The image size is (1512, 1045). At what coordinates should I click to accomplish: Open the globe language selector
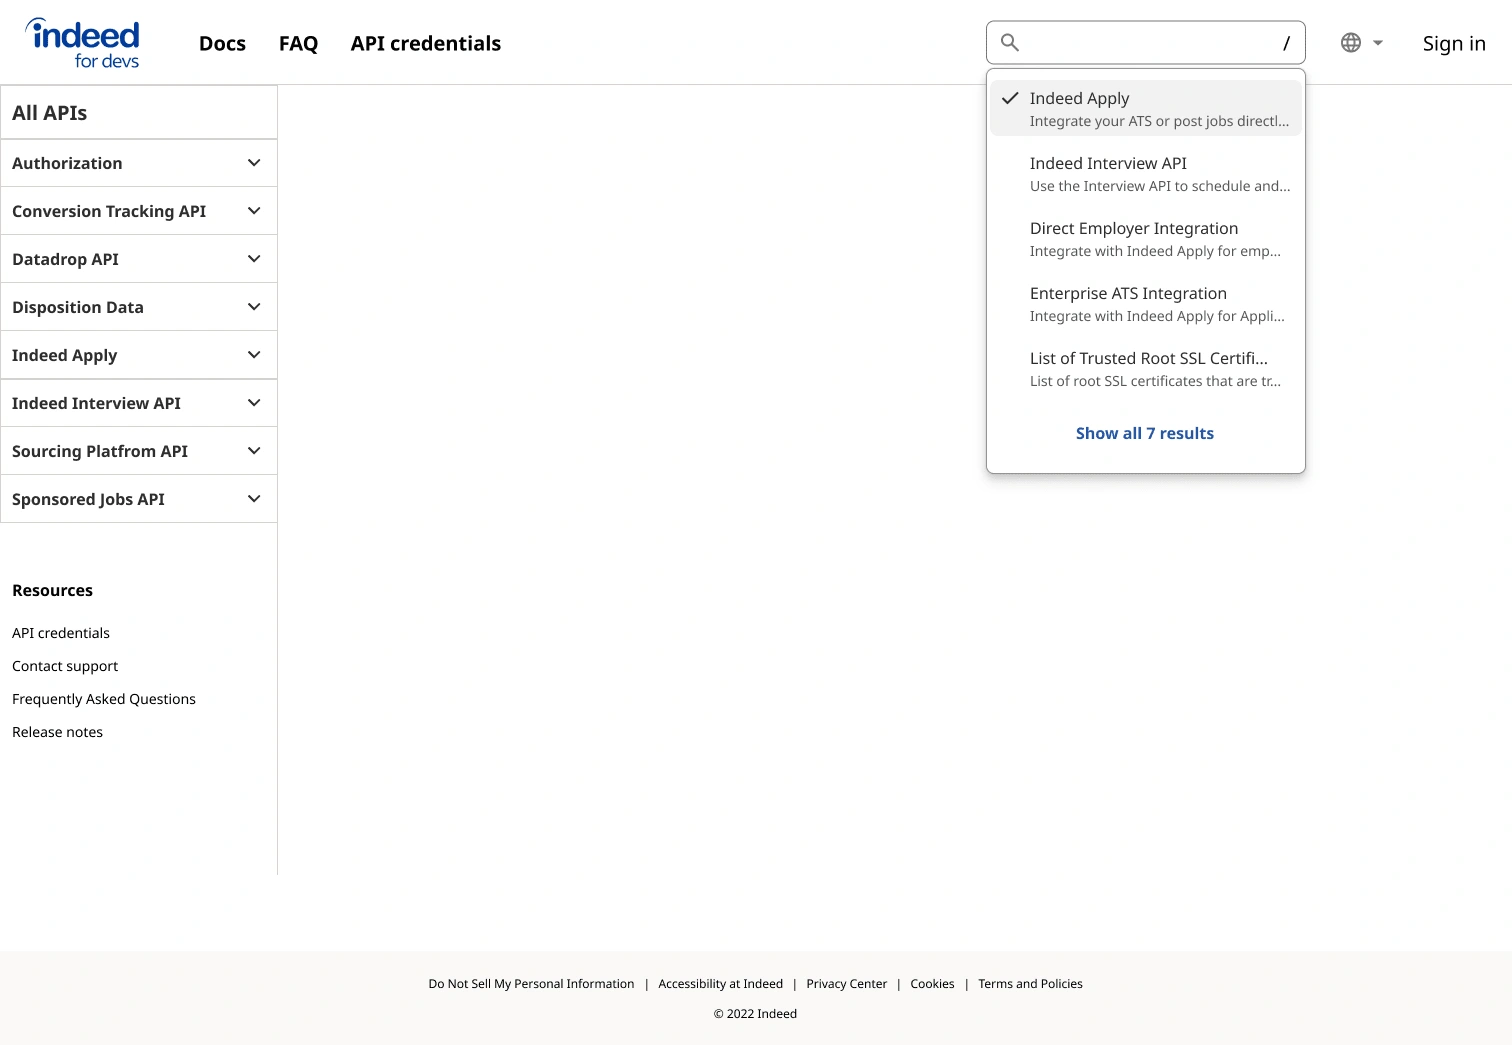click(x=1351, y=43)
